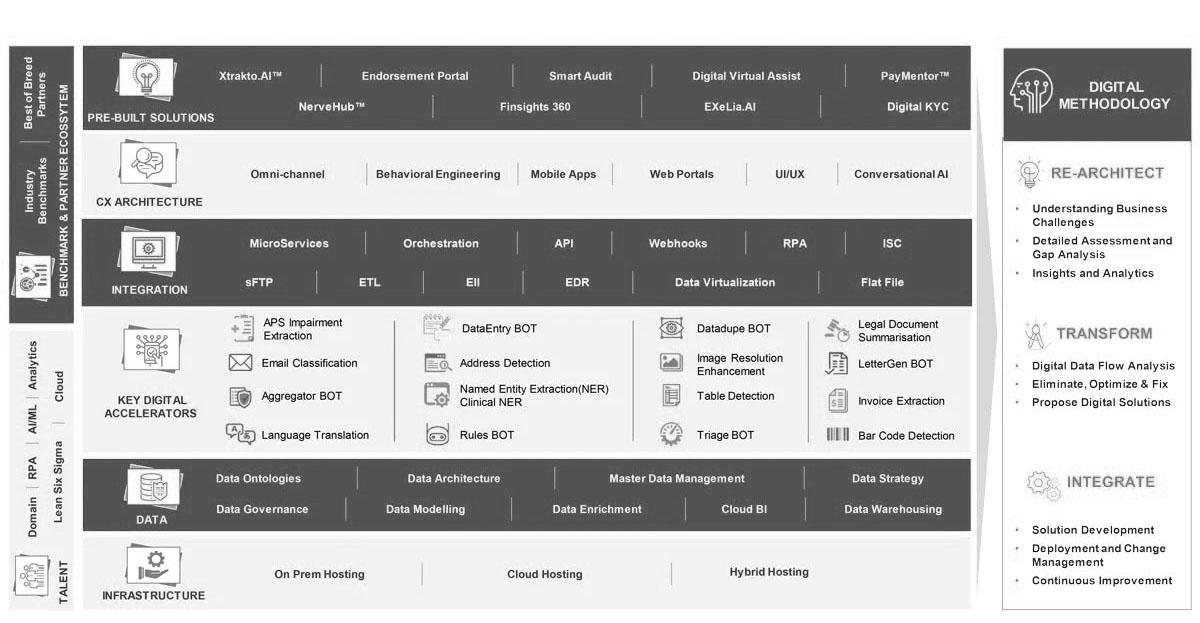Click the Data Warehousing label

pos(893,509)
